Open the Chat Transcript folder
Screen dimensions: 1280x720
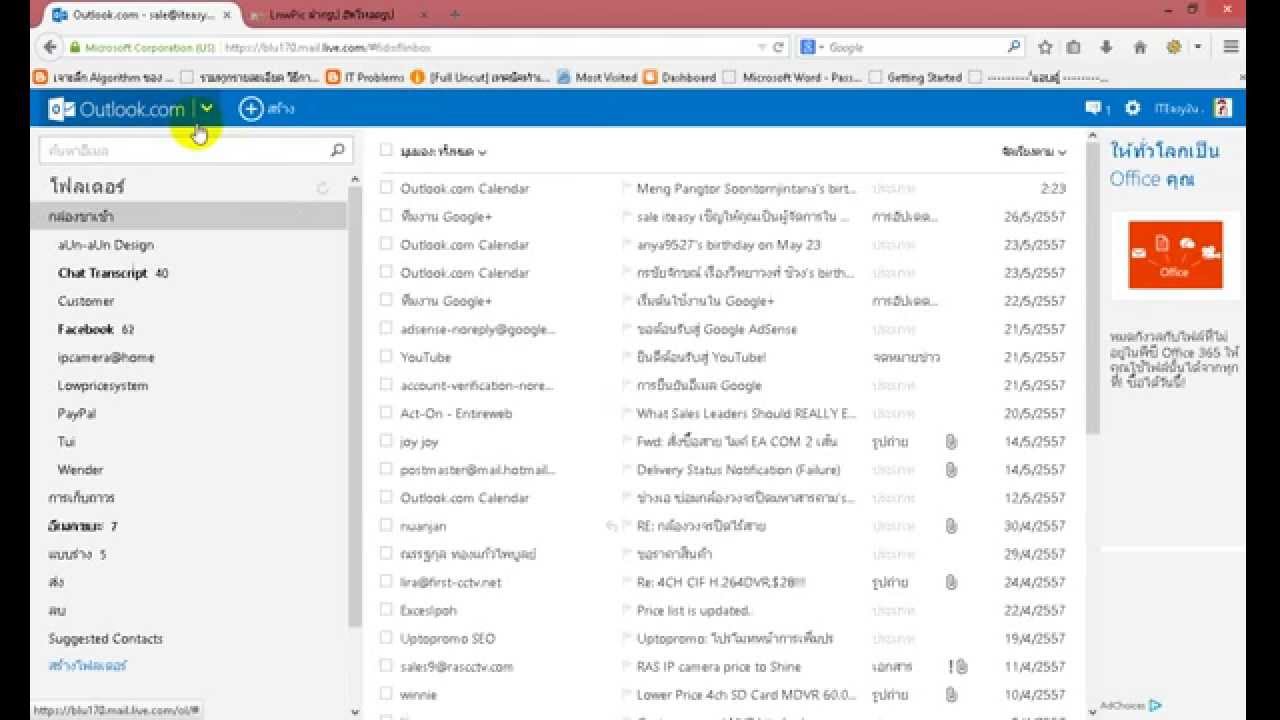(x=102, y=273)
